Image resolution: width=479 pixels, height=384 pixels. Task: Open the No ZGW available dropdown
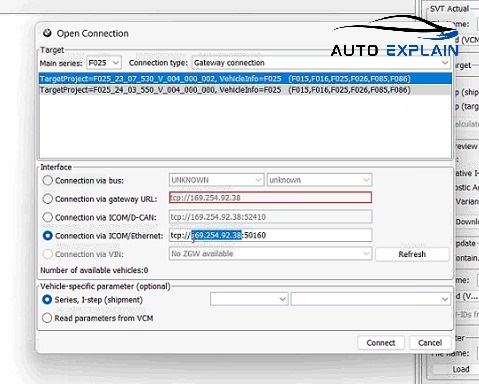[x=270, y=254]
